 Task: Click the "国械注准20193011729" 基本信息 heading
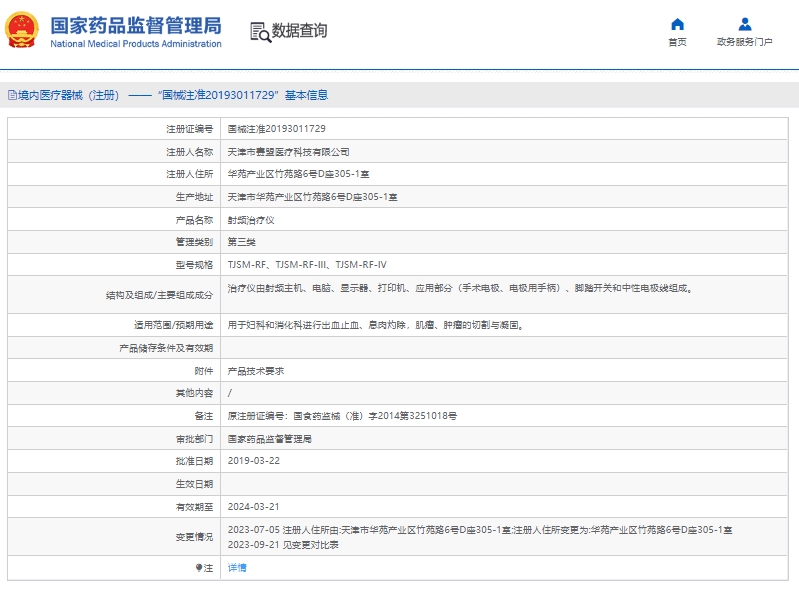click(x=243, y=95)
